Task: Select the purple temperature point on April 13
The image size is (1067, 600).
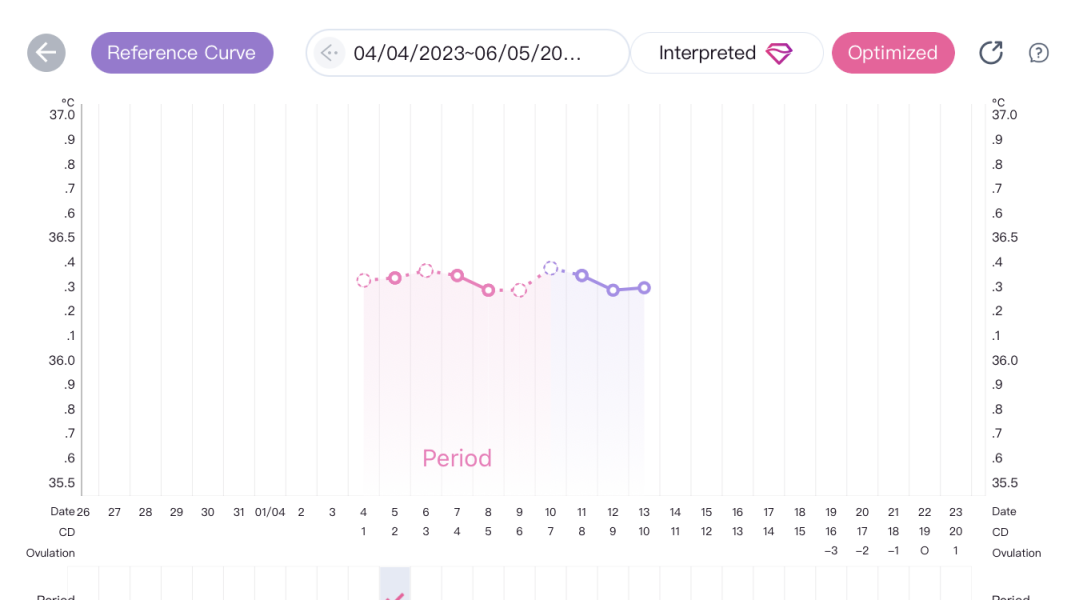Action: point(644,288)
